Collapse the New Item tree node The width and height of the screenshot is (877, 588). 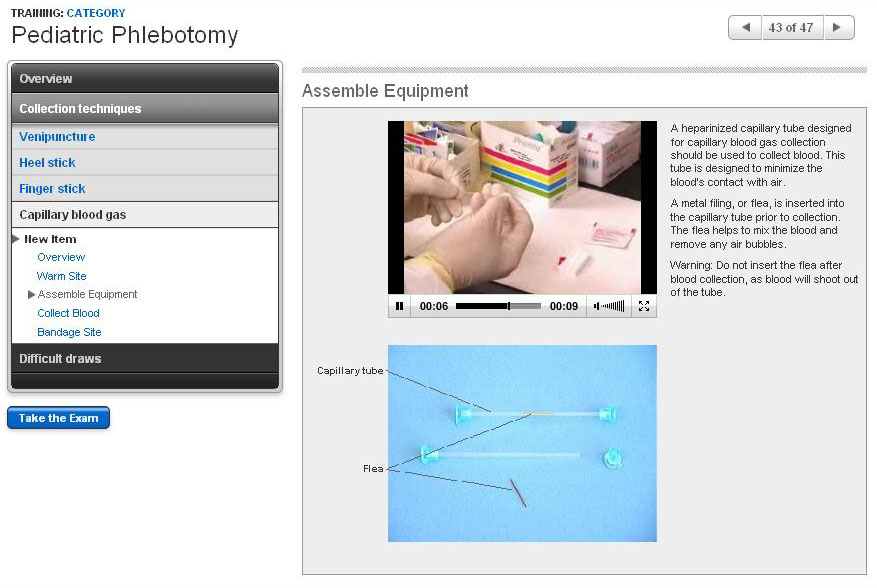click(16, 239)
